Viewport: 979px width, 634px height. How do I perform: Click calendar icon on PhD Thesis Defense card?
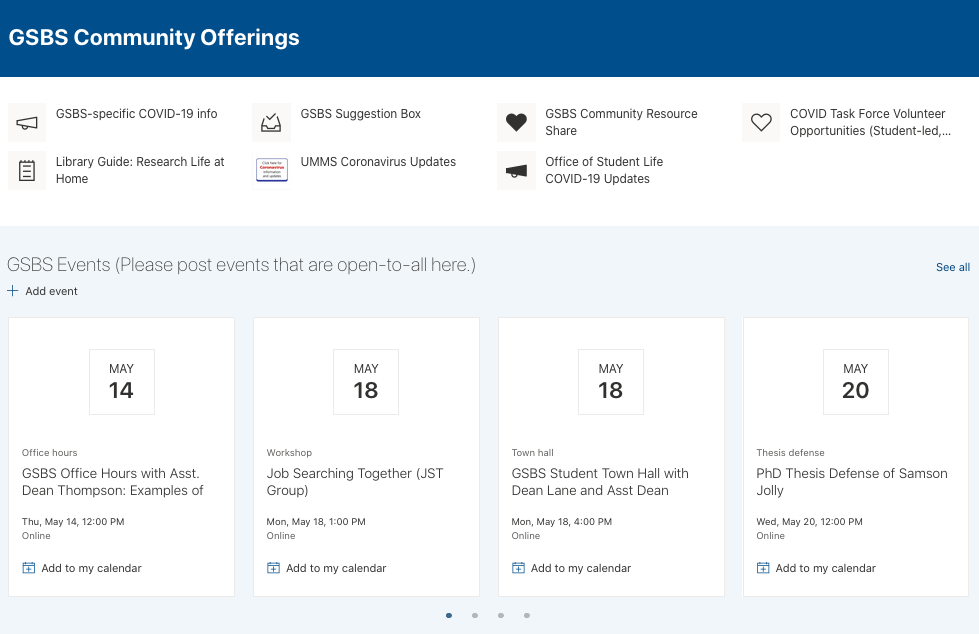click(x=763, y=568)
